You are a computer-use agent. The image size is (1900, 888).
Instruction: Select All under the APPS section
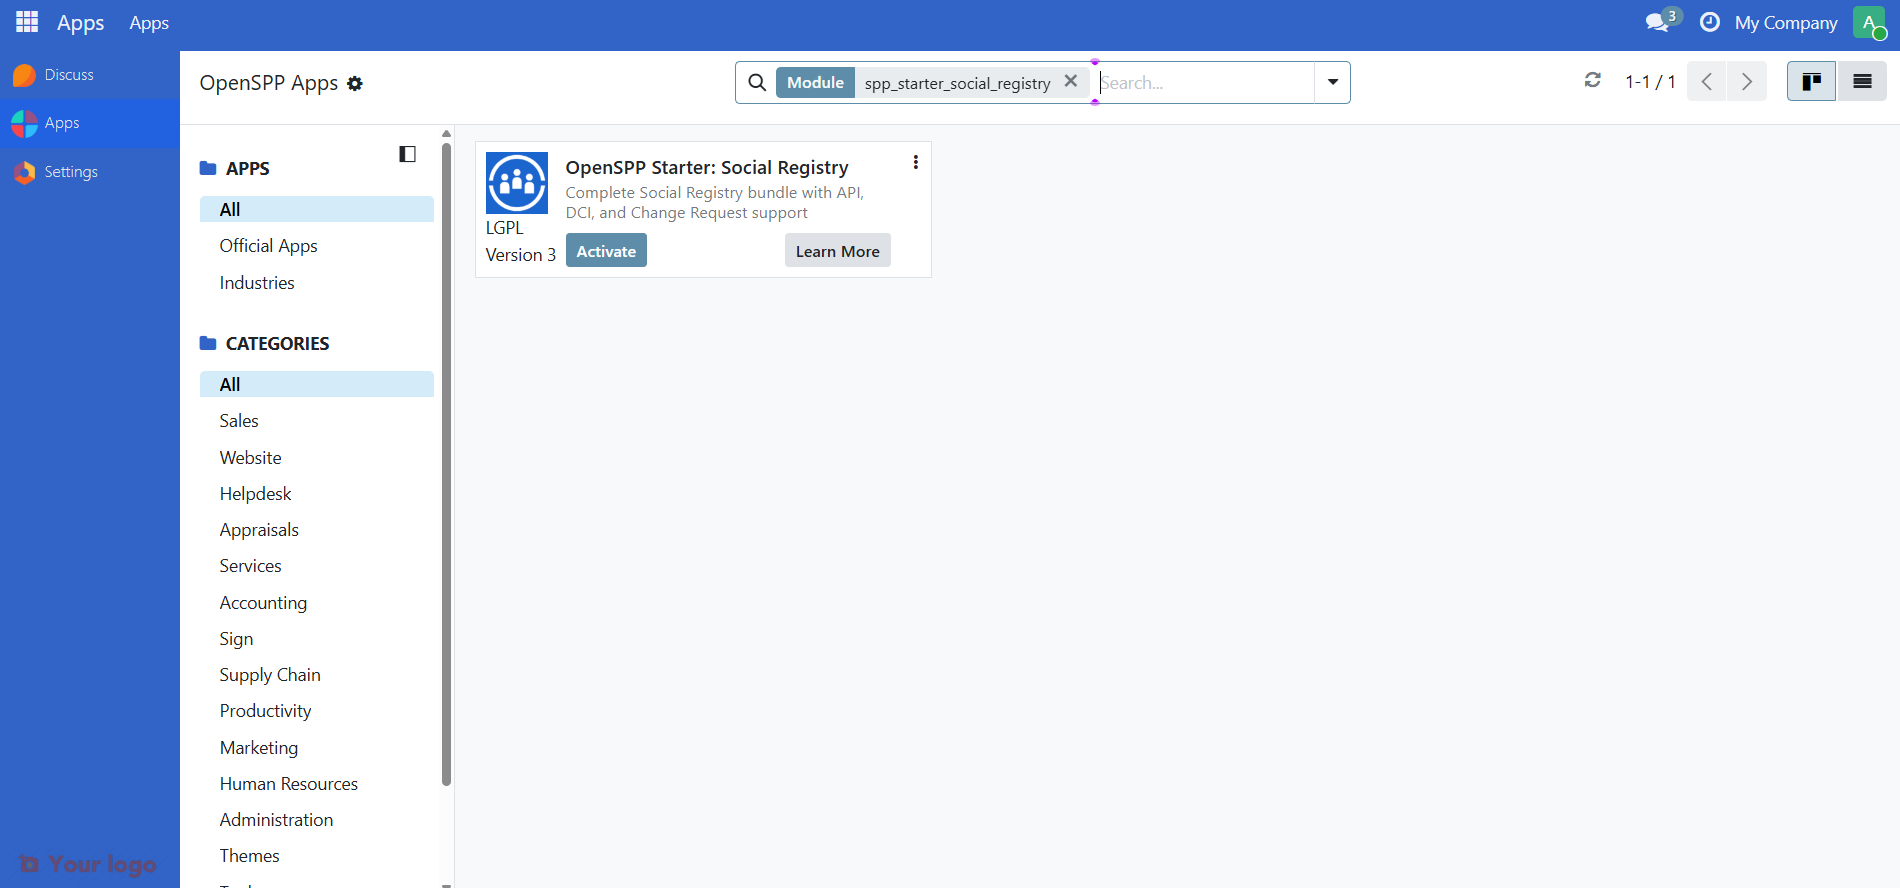click(317, 209)
